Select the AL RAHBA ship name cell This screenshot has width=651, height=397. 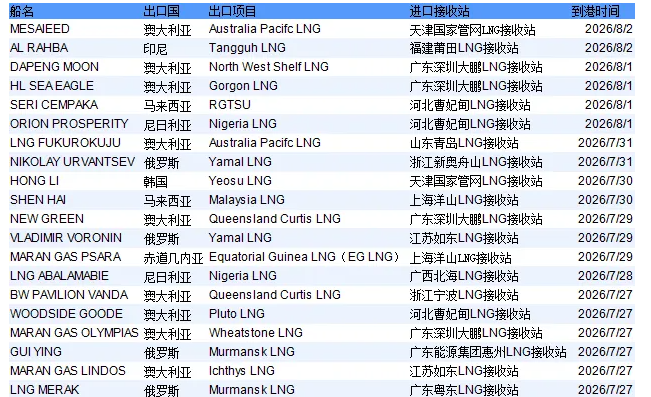click(39, 48)
